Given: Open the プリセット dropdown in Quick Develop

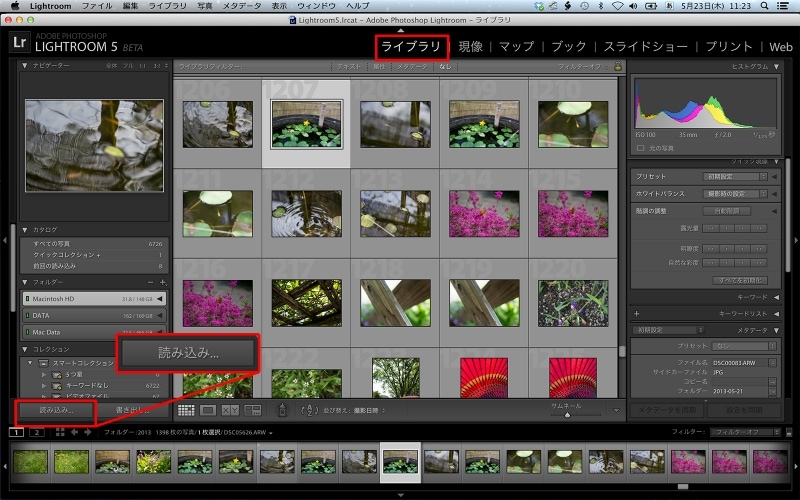Looking at the screenshot, I should tap(735, 176).
